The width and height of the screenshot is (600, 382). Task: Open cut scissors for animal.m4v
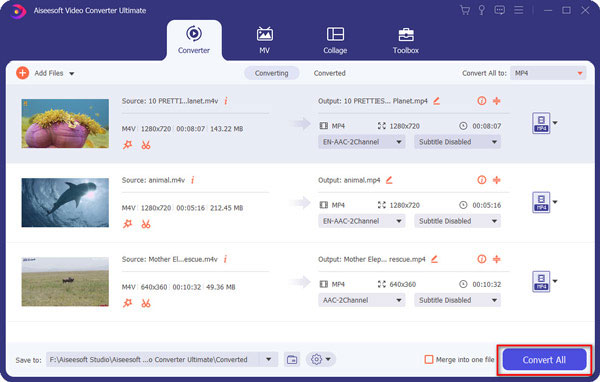(145, 224)
